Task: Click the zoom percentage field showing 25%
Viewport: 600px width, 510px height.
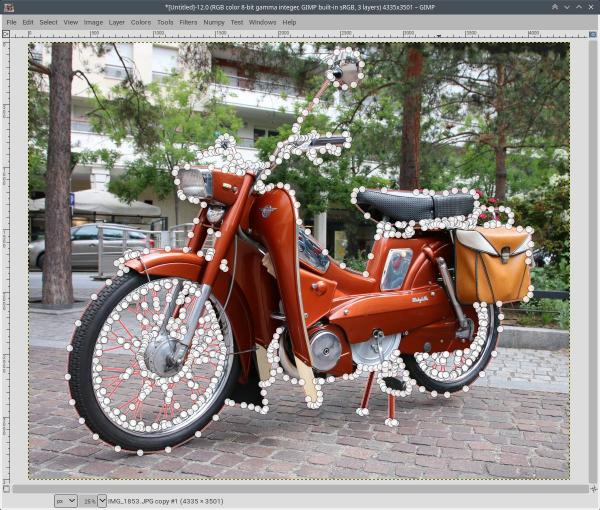Action: (88, 501)
